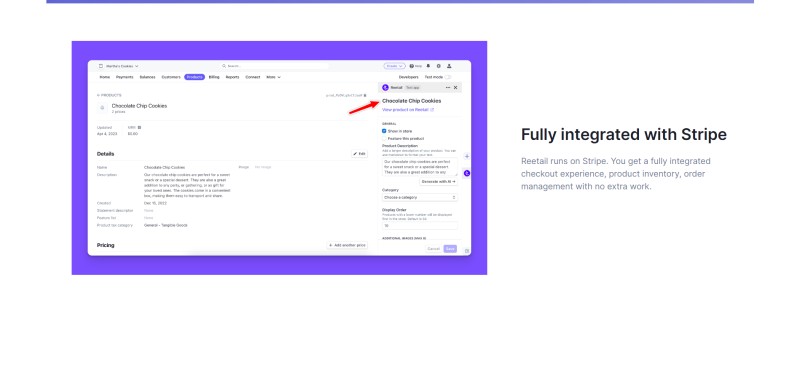The height and width of the screenshot is (379, 800).
Task: Open the More navigation dropdown
Action: 273,77
